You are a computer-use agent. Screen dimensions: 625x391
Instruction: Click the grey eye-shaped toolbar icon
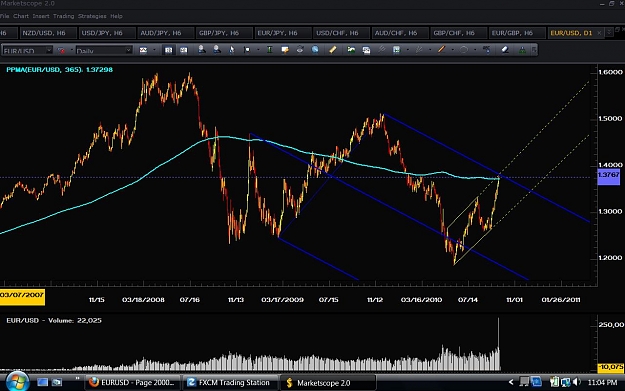pos(300,50)
